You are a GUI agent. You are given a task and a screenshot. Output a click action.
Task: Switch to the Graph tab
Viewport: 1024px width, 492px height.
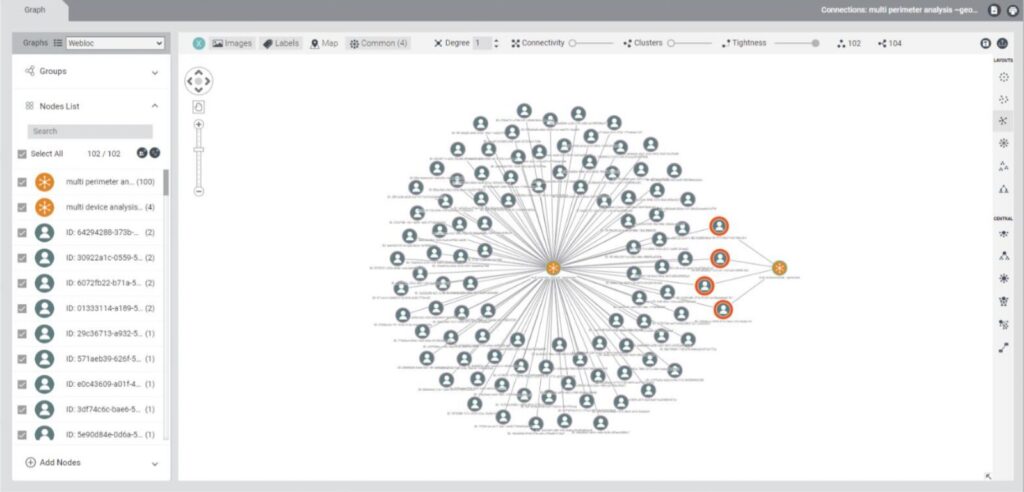pyautogui.click(x=35, y=10)
